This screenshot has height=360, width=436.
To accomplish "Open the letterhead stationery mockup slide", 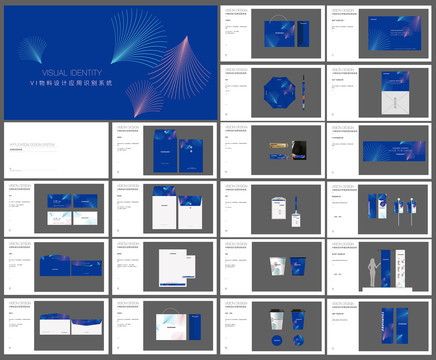I will tap(164, 267).
